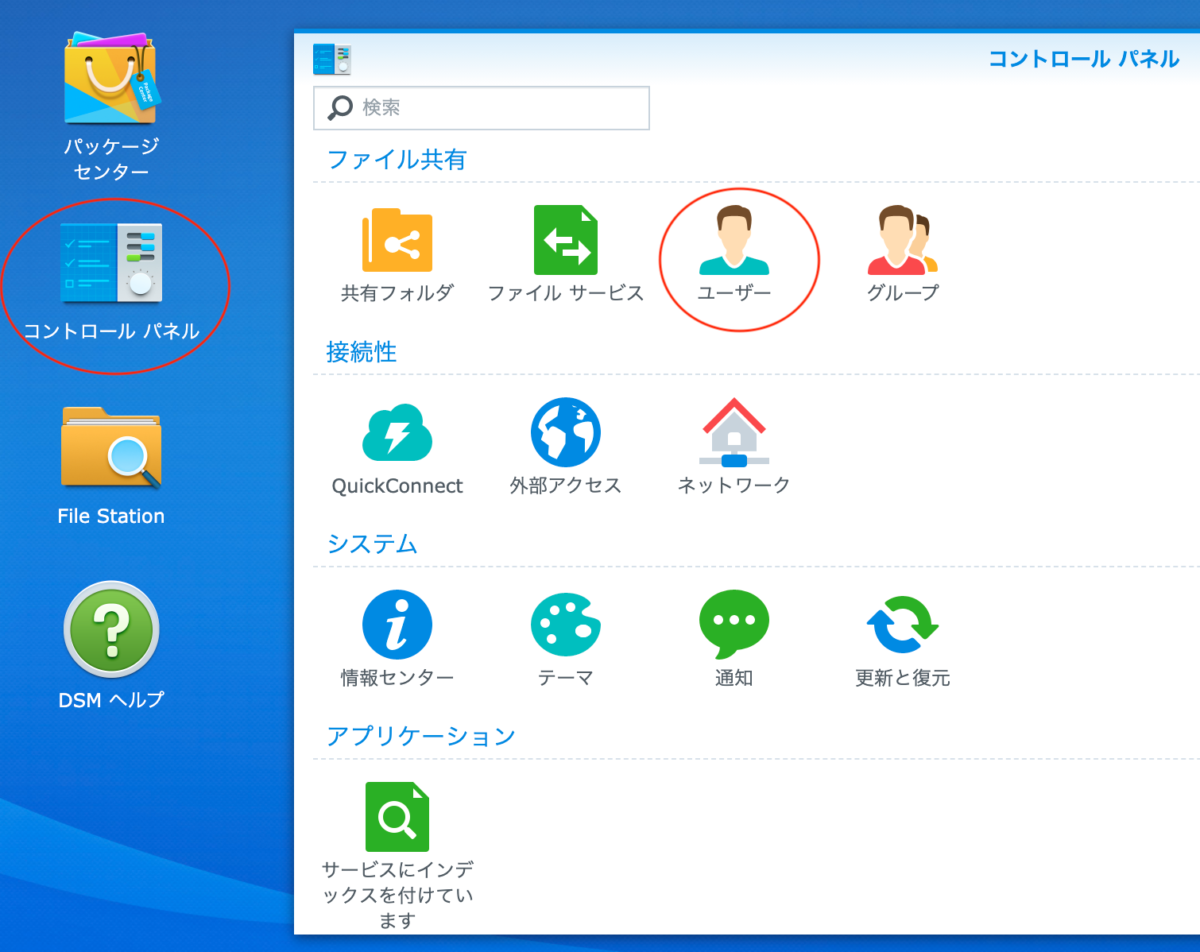Click the テーマ label text
Viewport: 1200px width, 952px height.
tap(565, 677)
